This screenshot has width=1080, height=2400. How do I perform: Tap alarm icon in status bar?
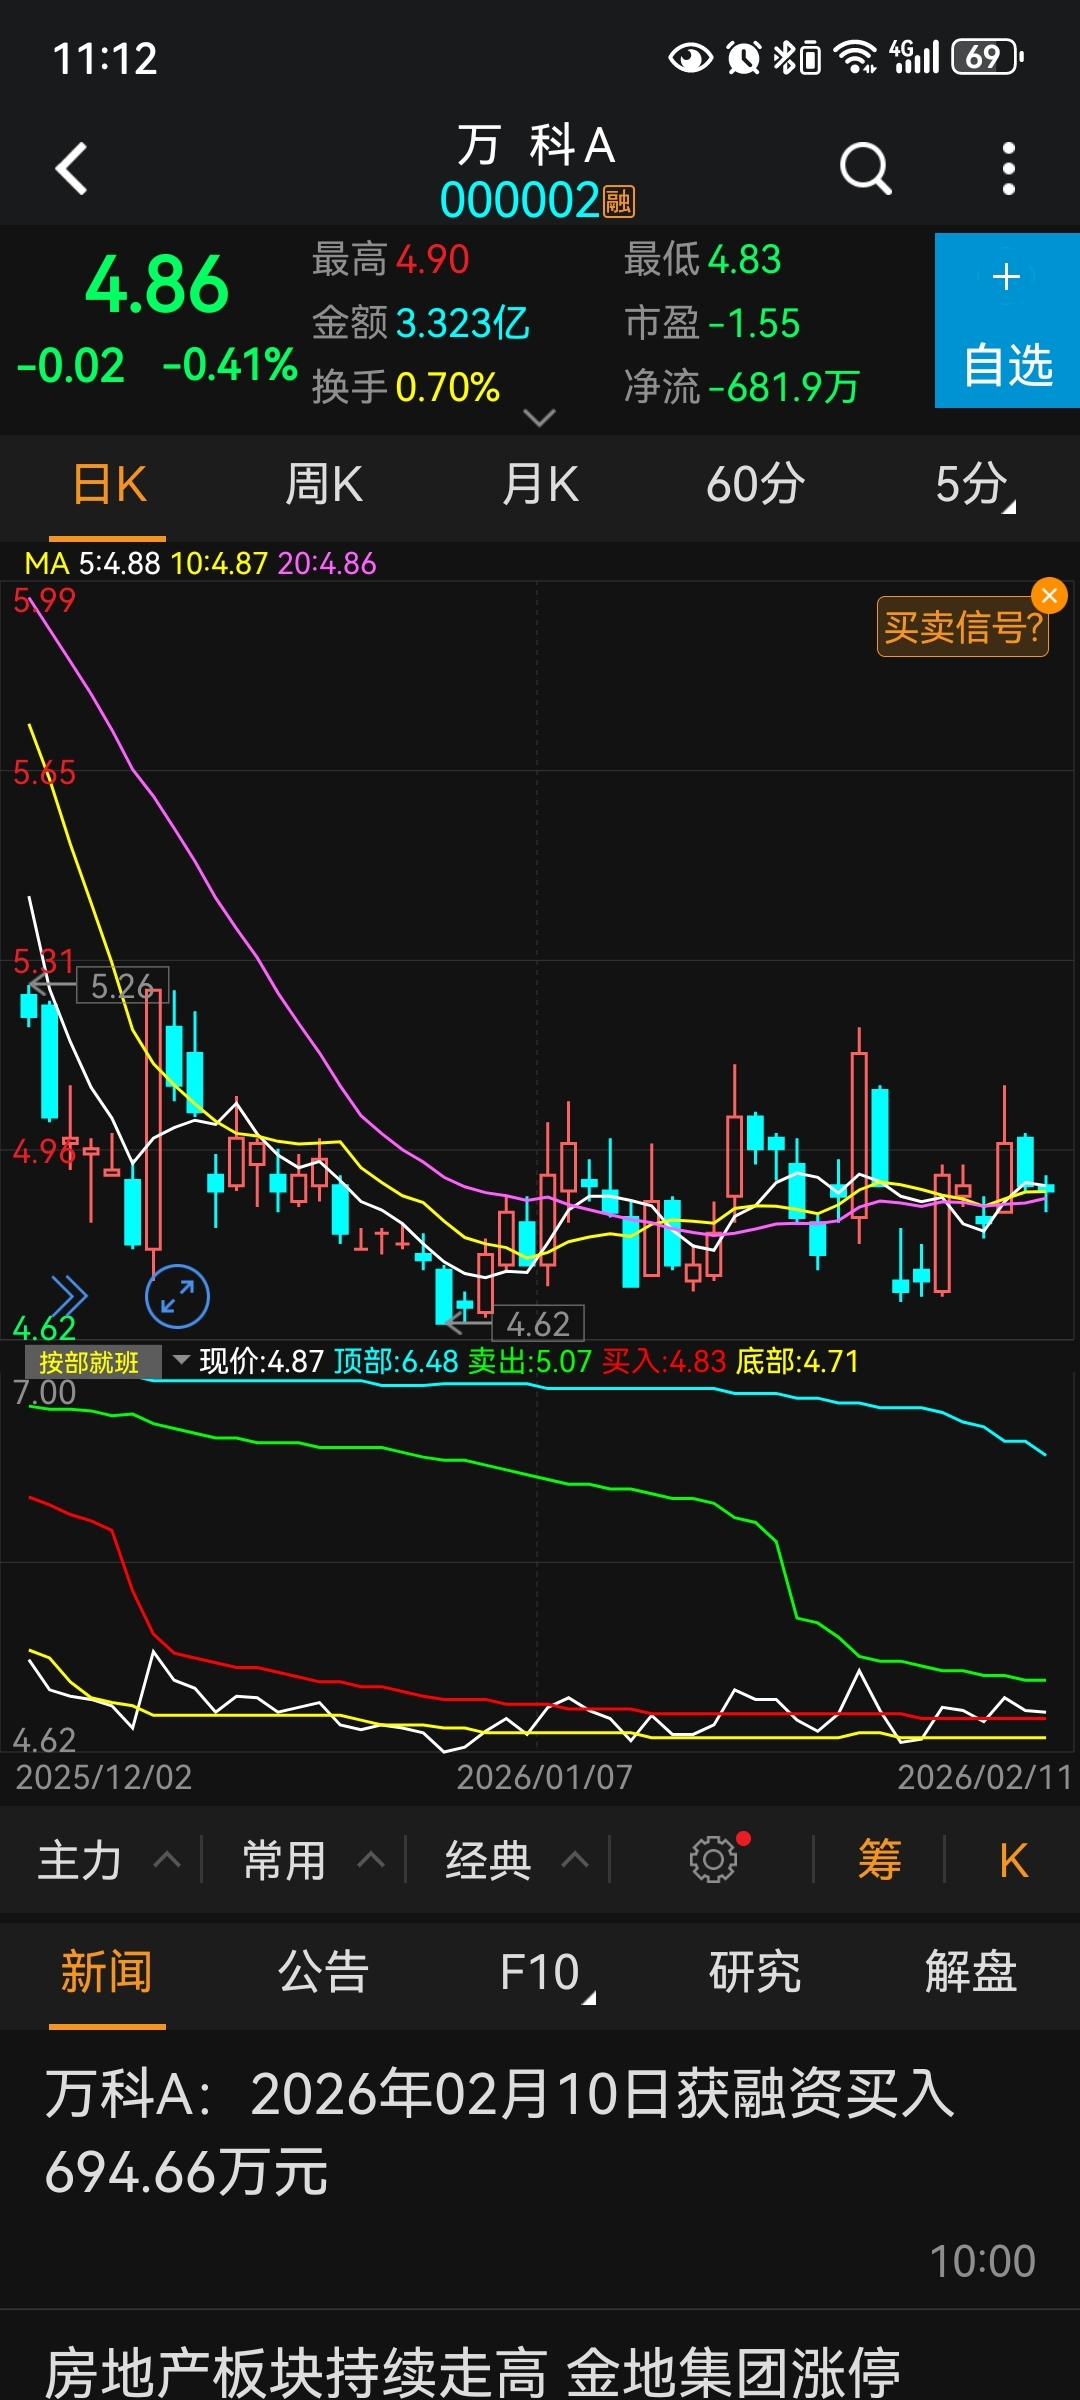(744, 57)
